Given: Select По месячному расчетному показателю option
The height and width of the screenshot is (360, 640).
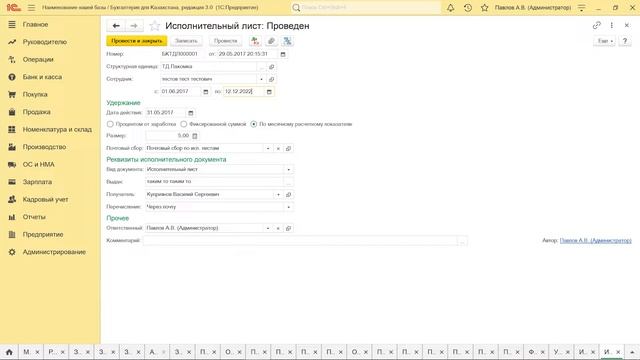Looking at the screenshot, I should point(254,124).
